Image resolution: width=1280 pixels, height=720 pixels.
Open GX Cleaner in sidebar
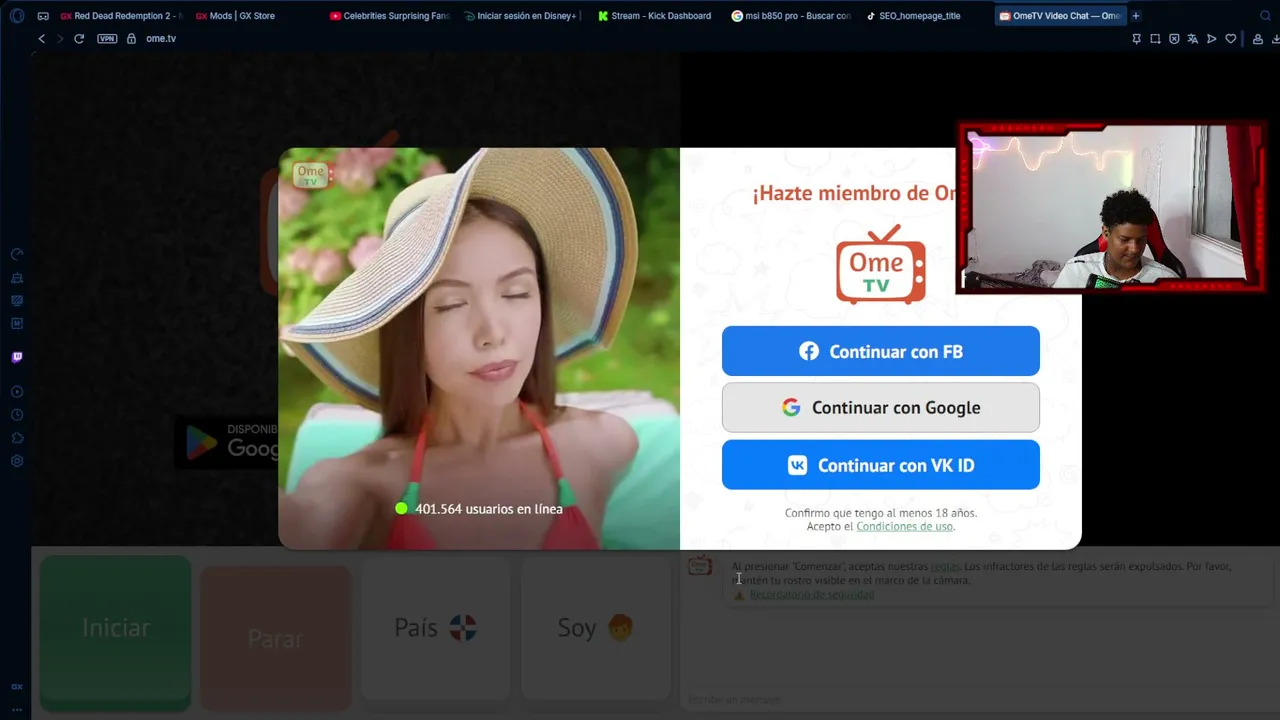17,278
